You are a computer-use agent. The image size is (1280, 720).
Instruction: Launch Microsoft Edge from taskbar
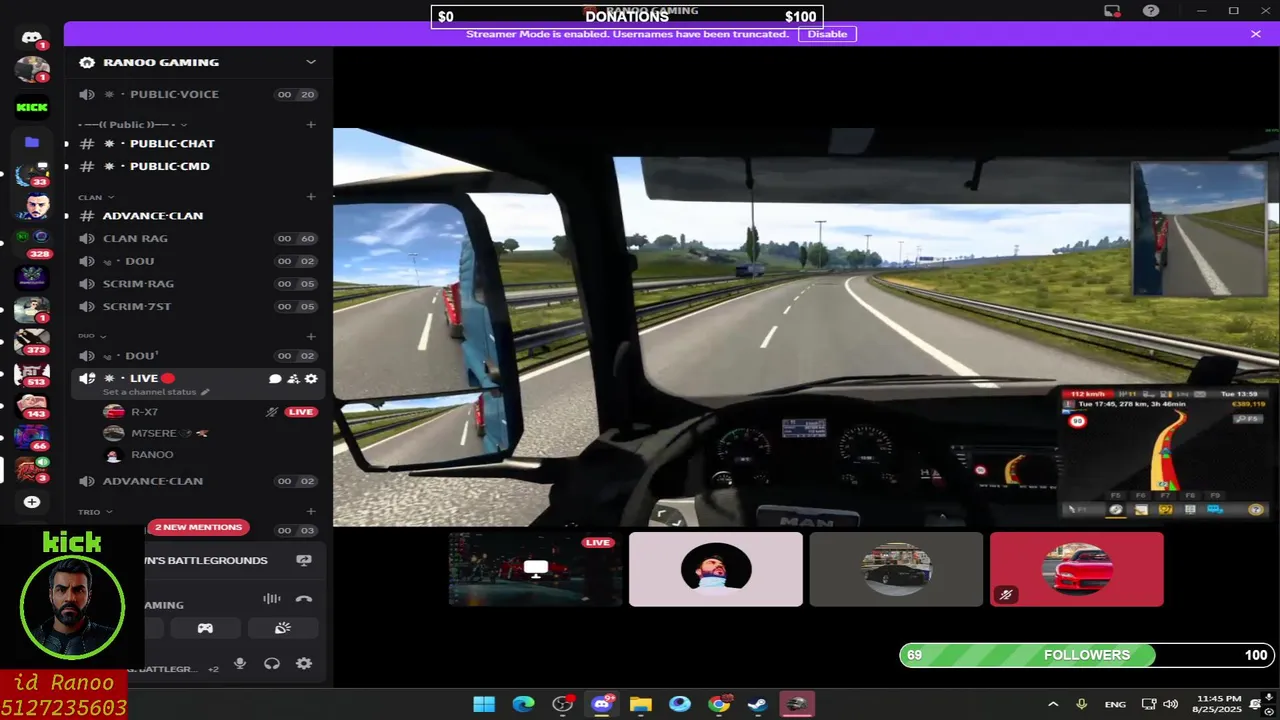click(x=523, y=704)
